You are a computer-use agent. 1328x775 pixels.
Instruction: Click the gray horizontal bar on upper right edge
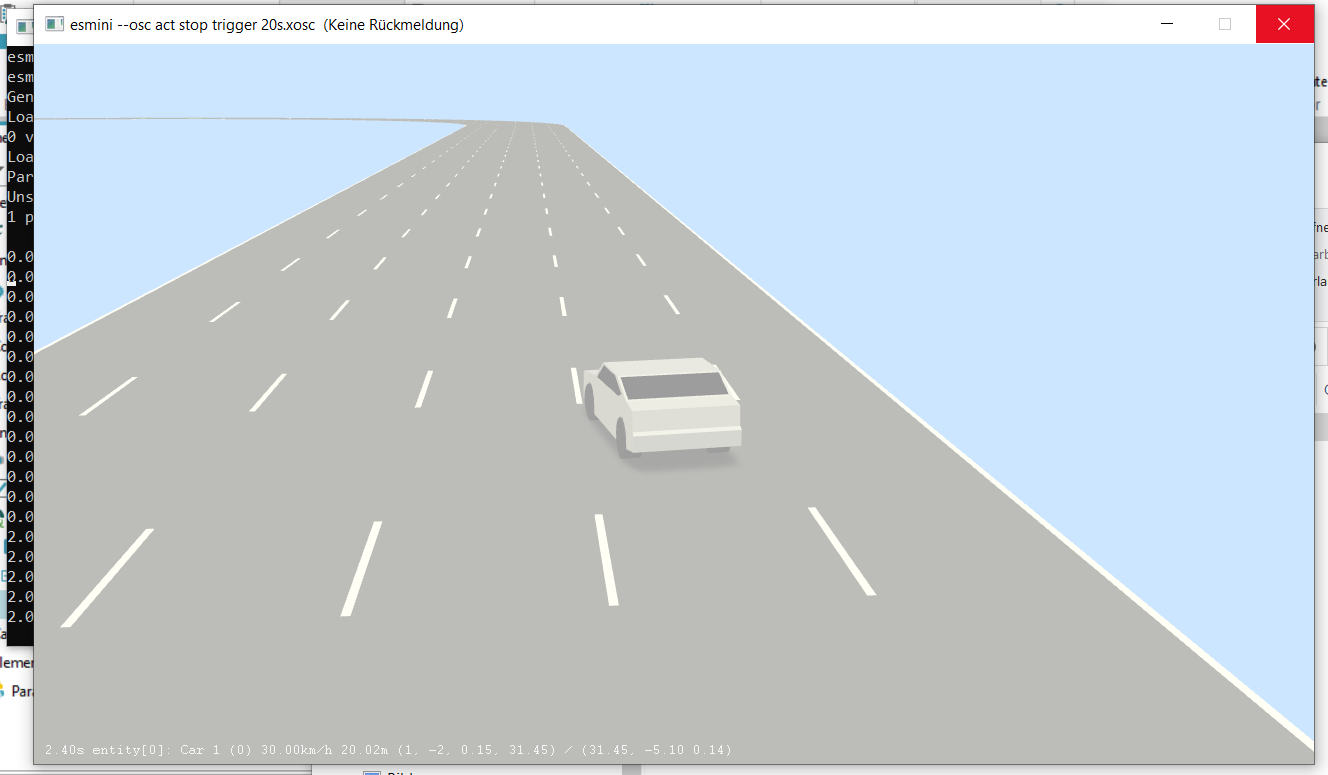[x=1322, y=130]
